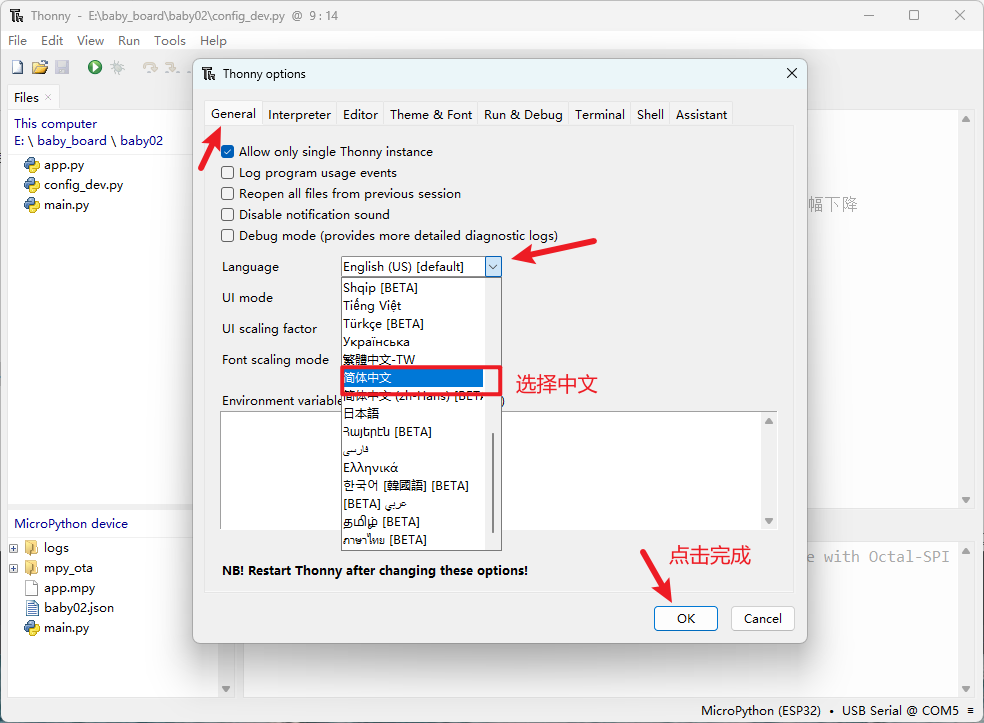984x723 pixels.
Task: Choose 繁體中文-TW in the language list
Action: click(x=413, y=360)
